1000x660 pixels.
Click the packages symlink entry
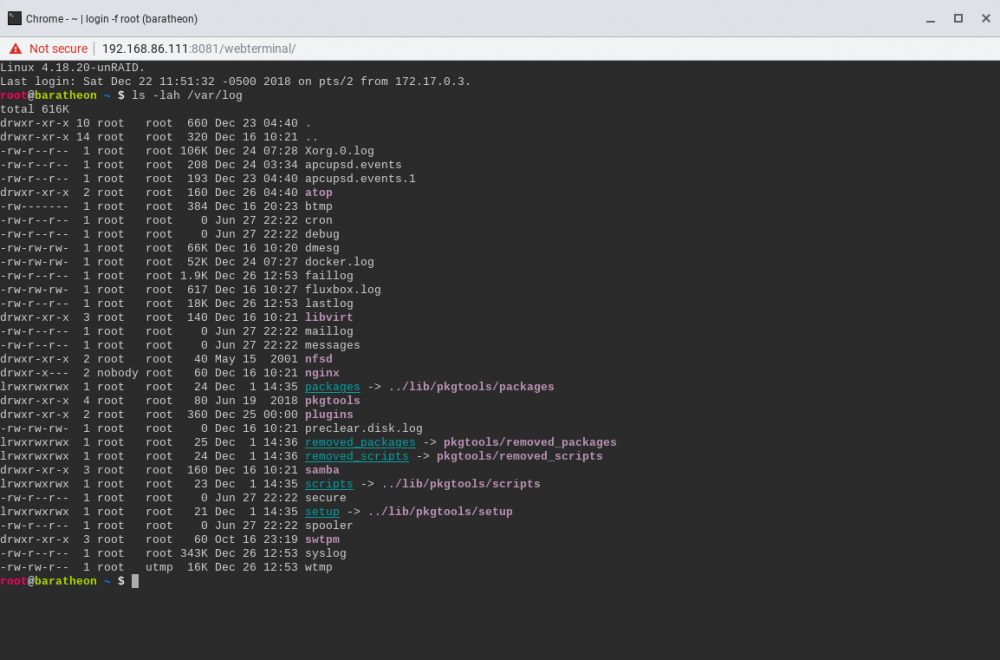coord(332,387)
